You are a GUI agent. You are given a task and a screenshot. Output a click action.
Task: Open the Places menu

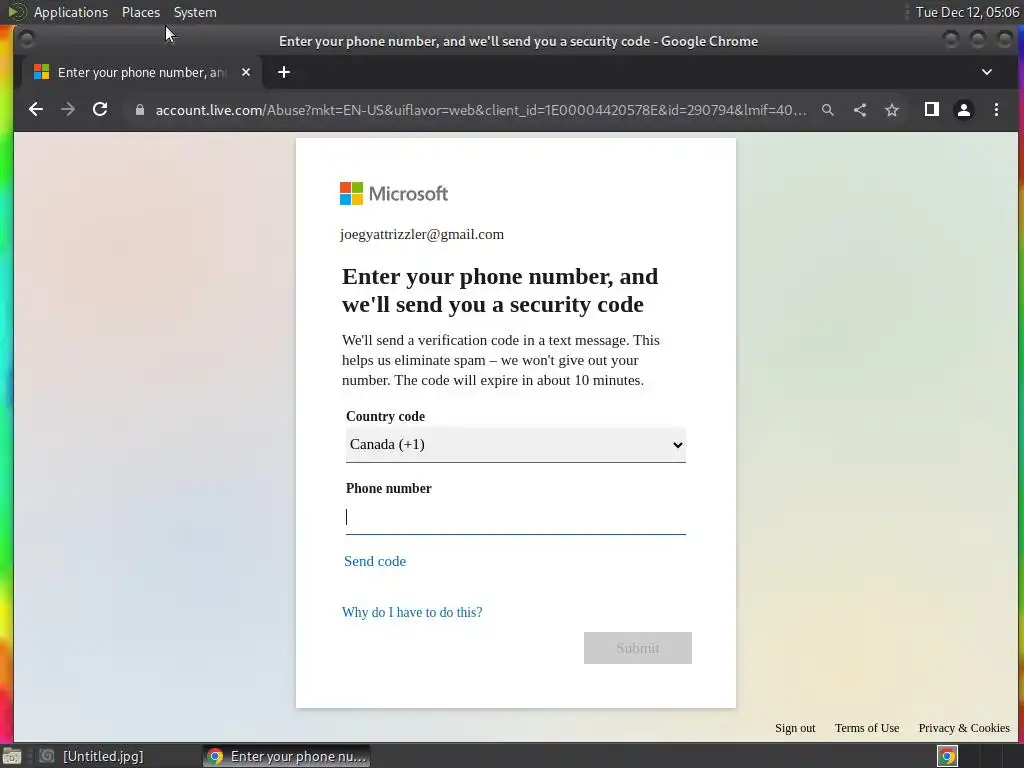coord(141,12)
